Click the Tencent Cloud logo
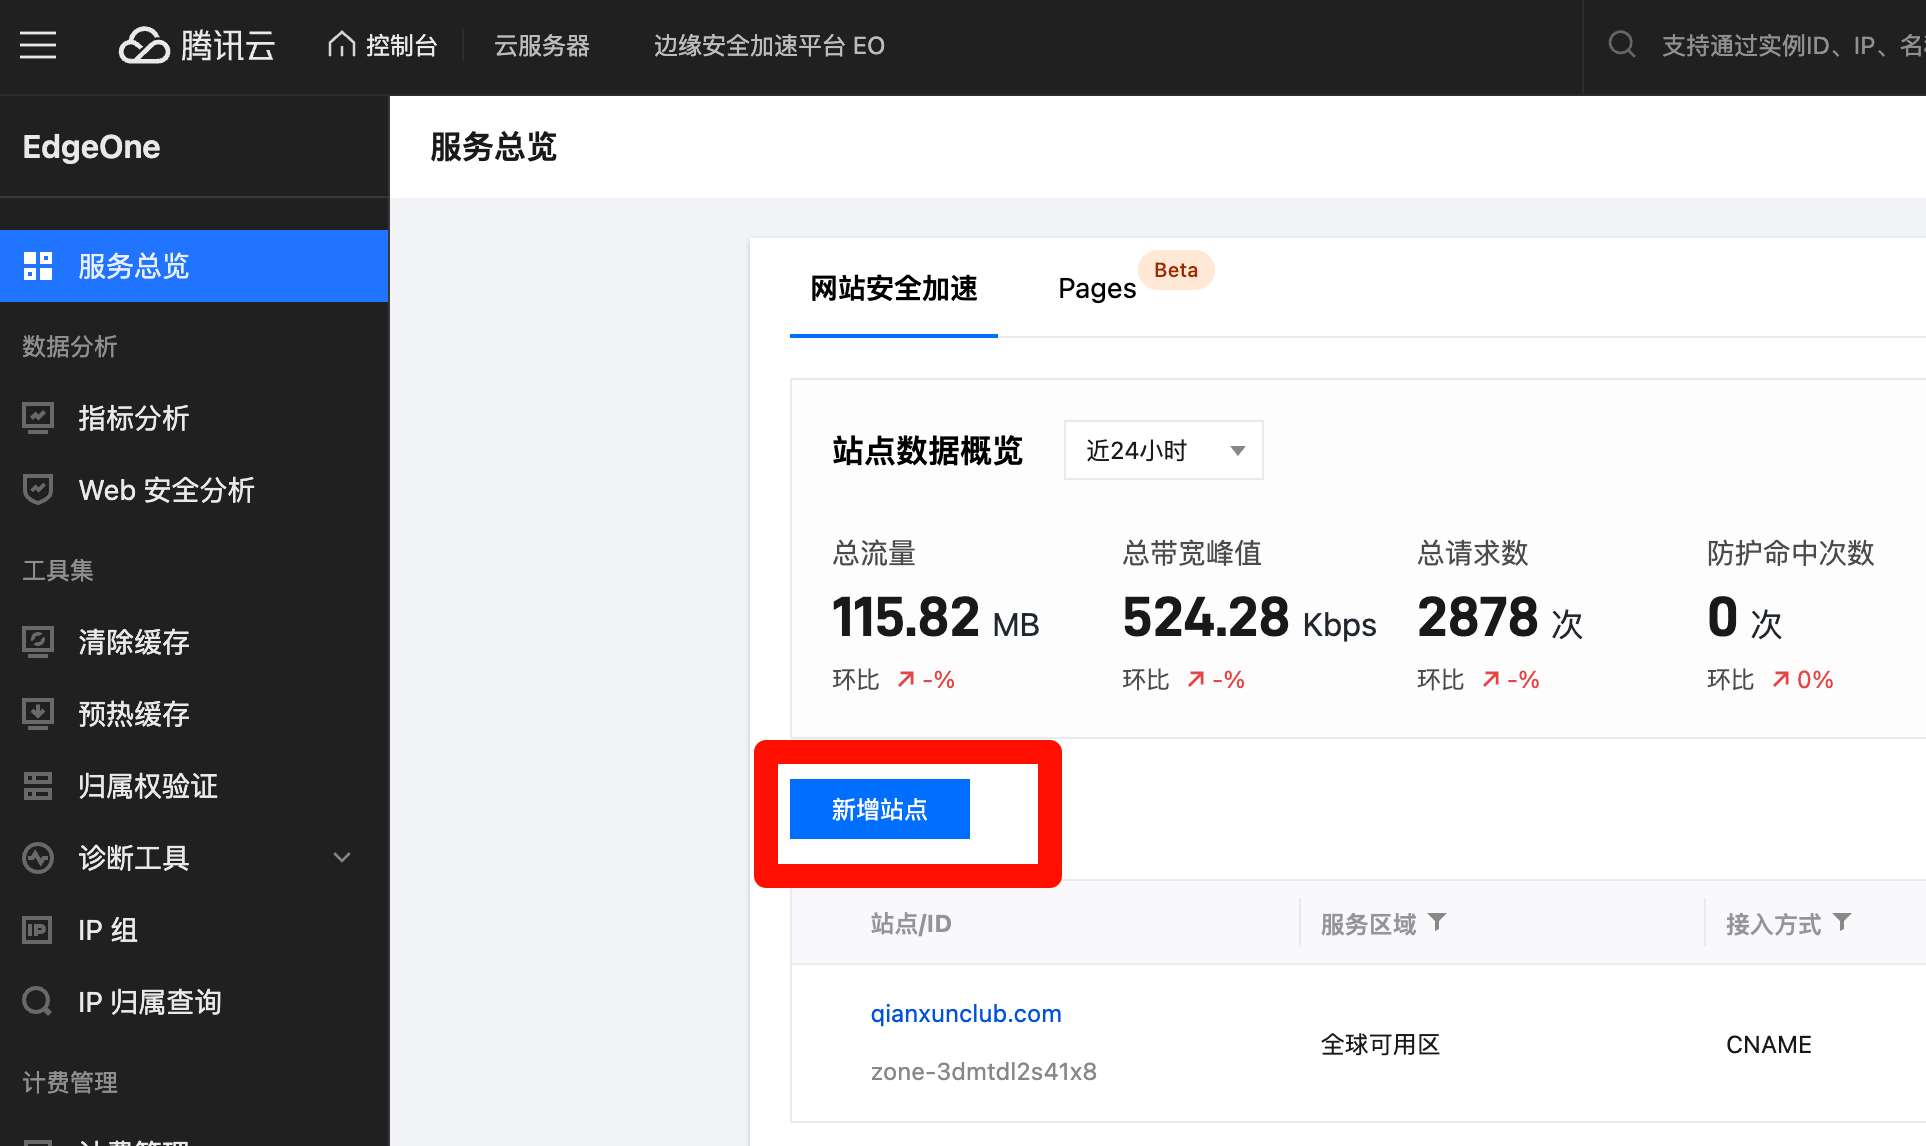The image size is (1926, 1146). point(197,45)
